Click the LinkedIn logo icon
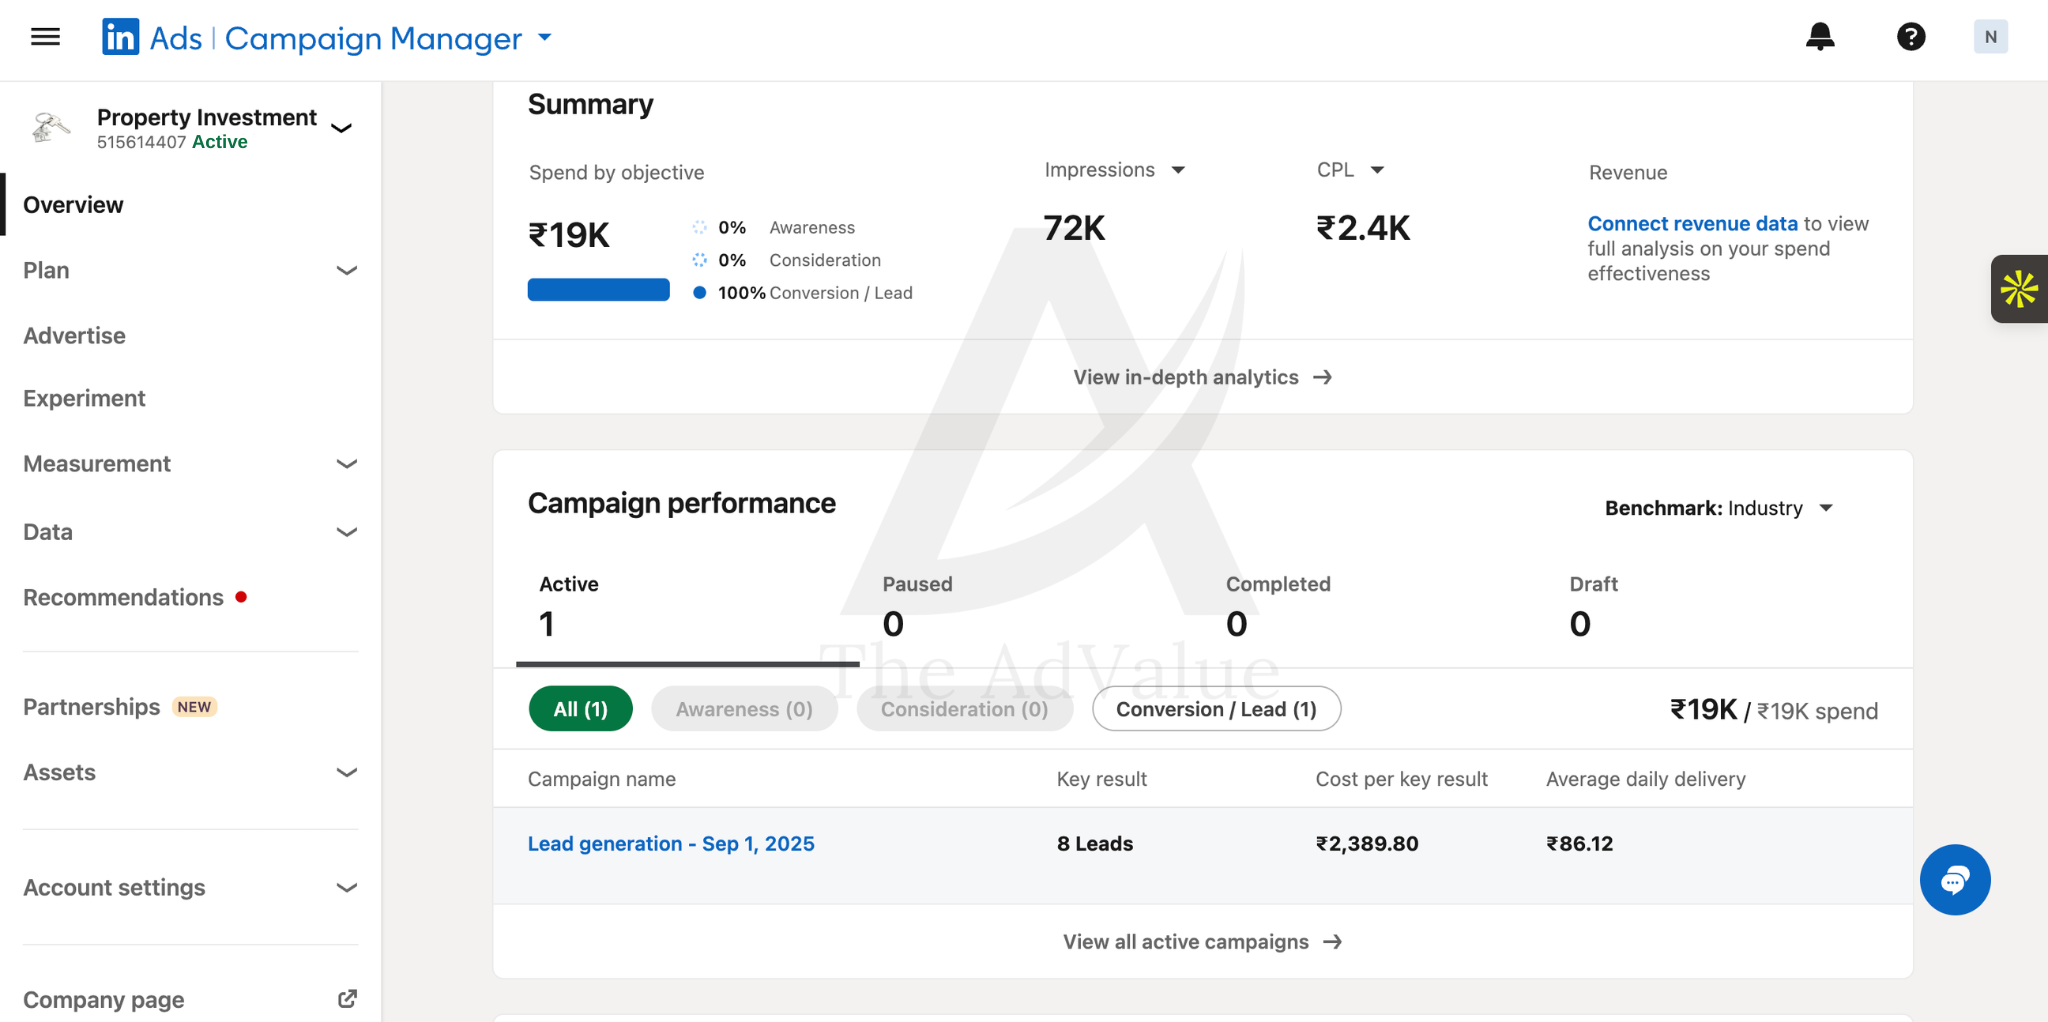 click(121, 37)
